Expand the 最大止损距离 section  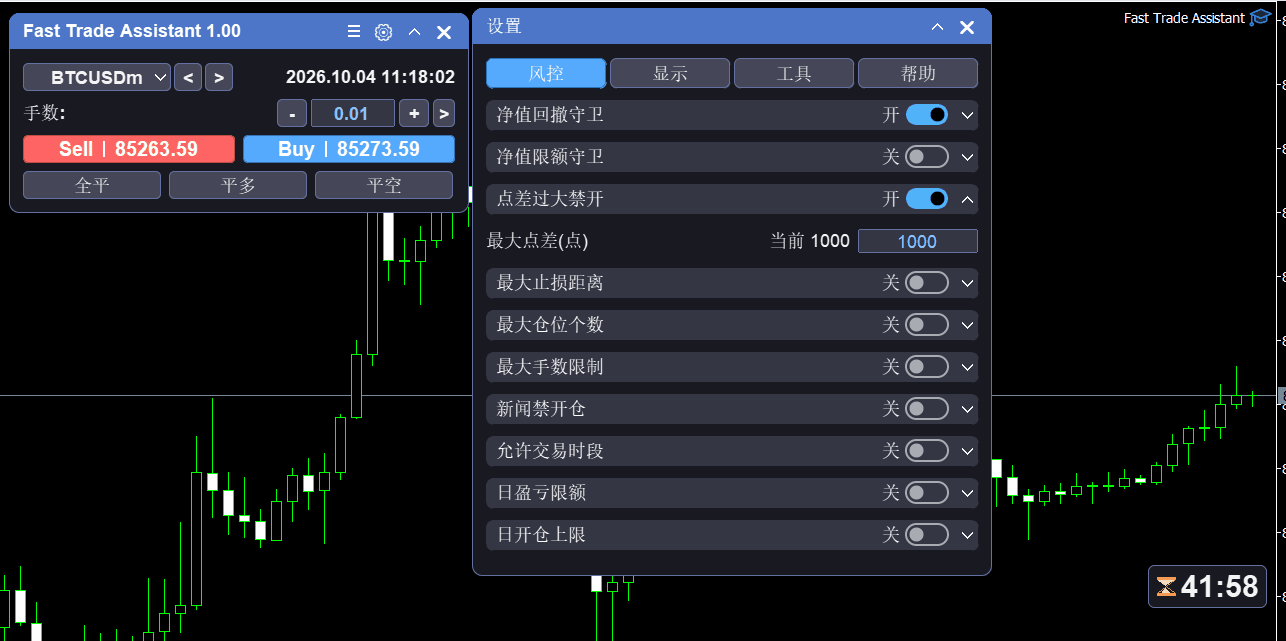click(x=967, y=283)
